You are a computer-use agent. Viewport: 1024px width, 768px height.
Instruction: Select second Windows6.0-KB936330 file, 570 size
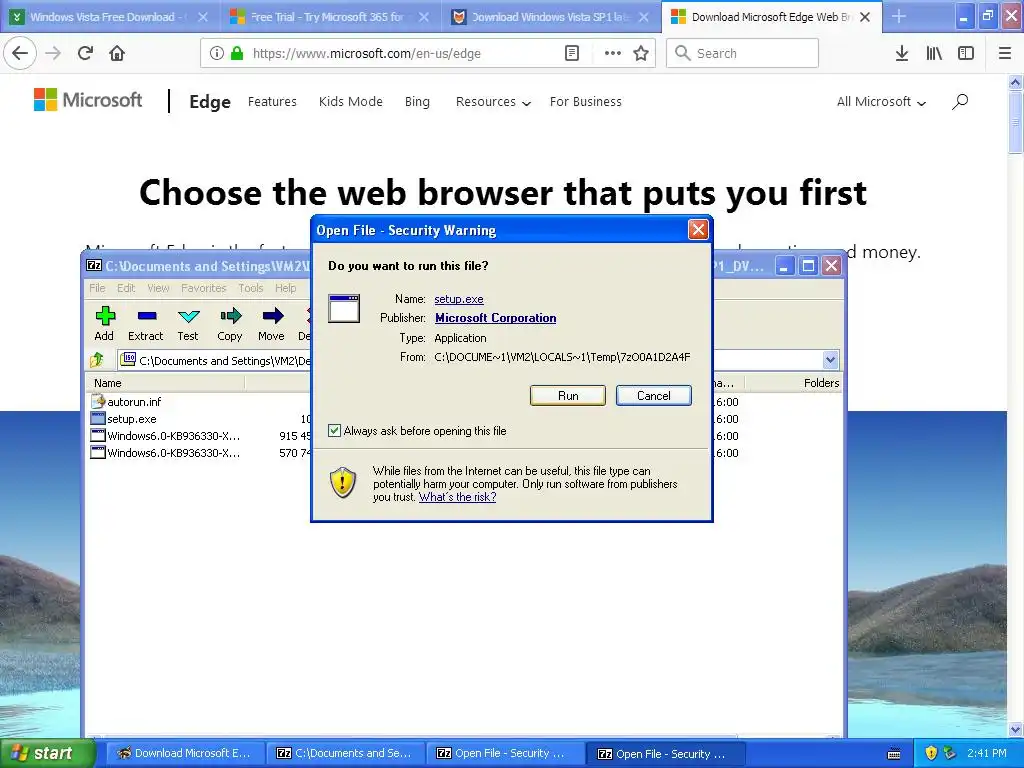(166, 453)
